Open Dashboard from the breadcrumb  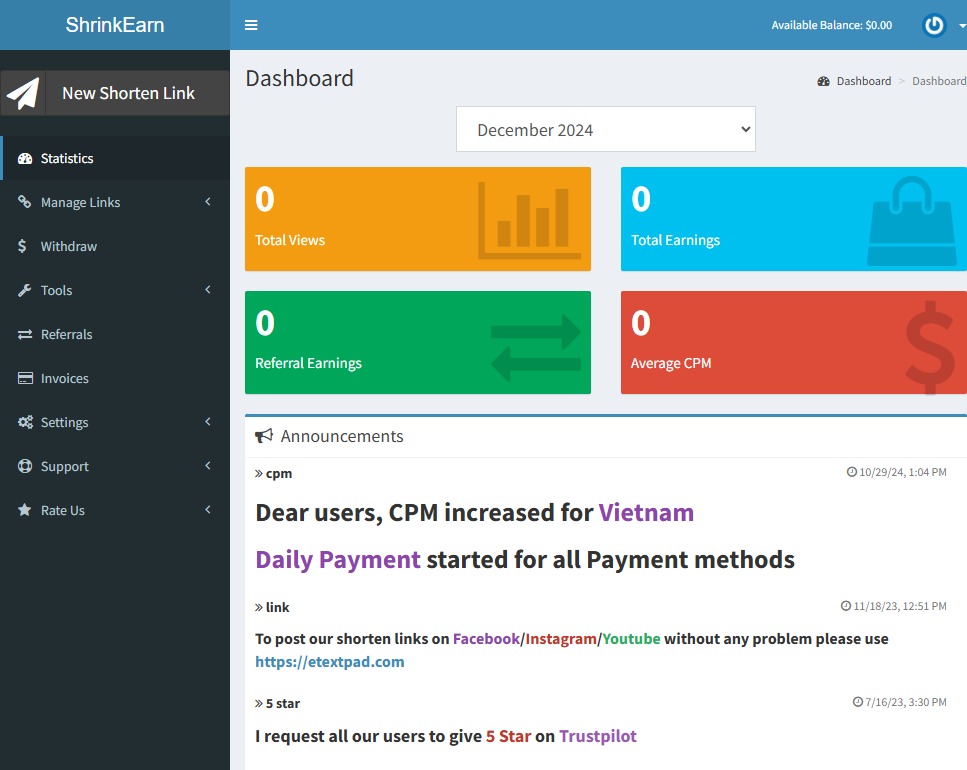(864, 81)
